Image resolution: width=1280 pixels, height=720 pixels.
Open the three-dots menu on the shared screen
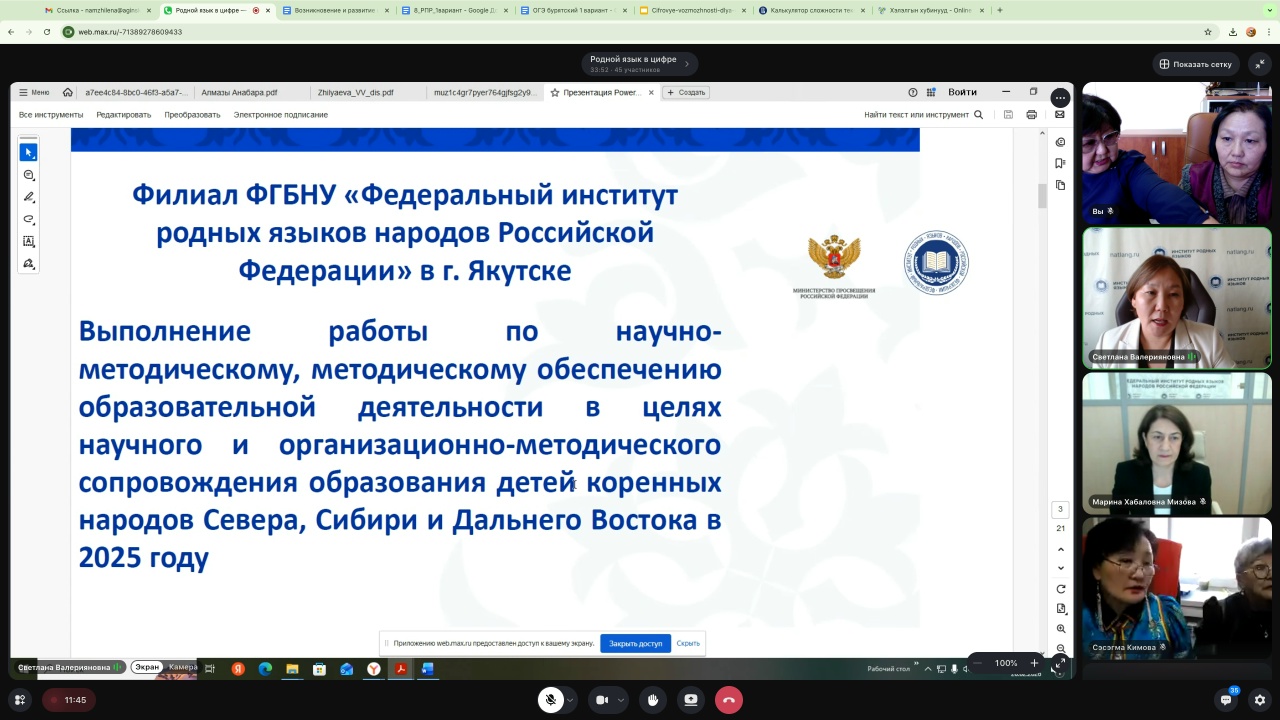point(1060,98)
